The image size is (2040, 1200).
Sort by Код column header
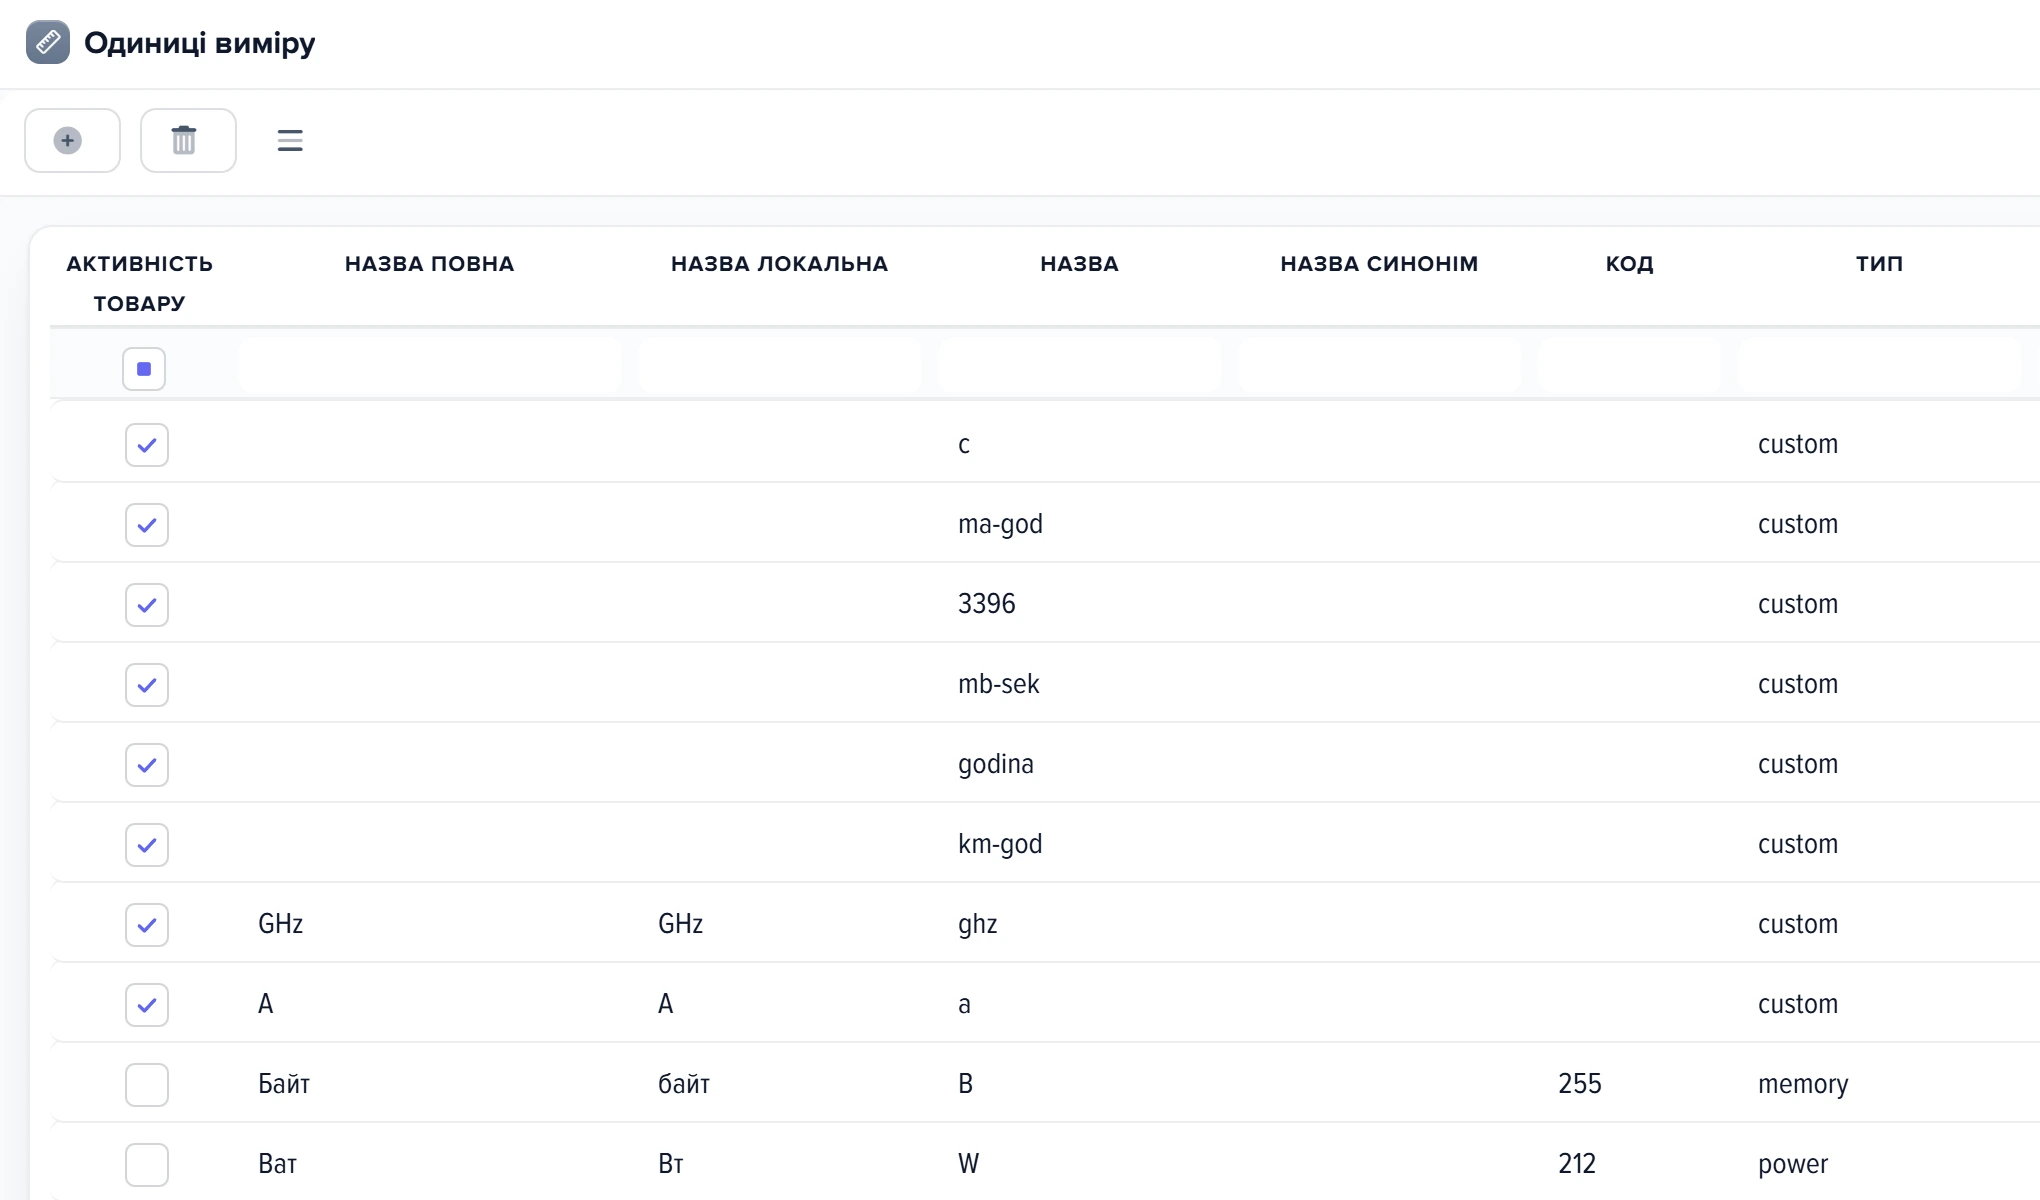[1630, 264]
